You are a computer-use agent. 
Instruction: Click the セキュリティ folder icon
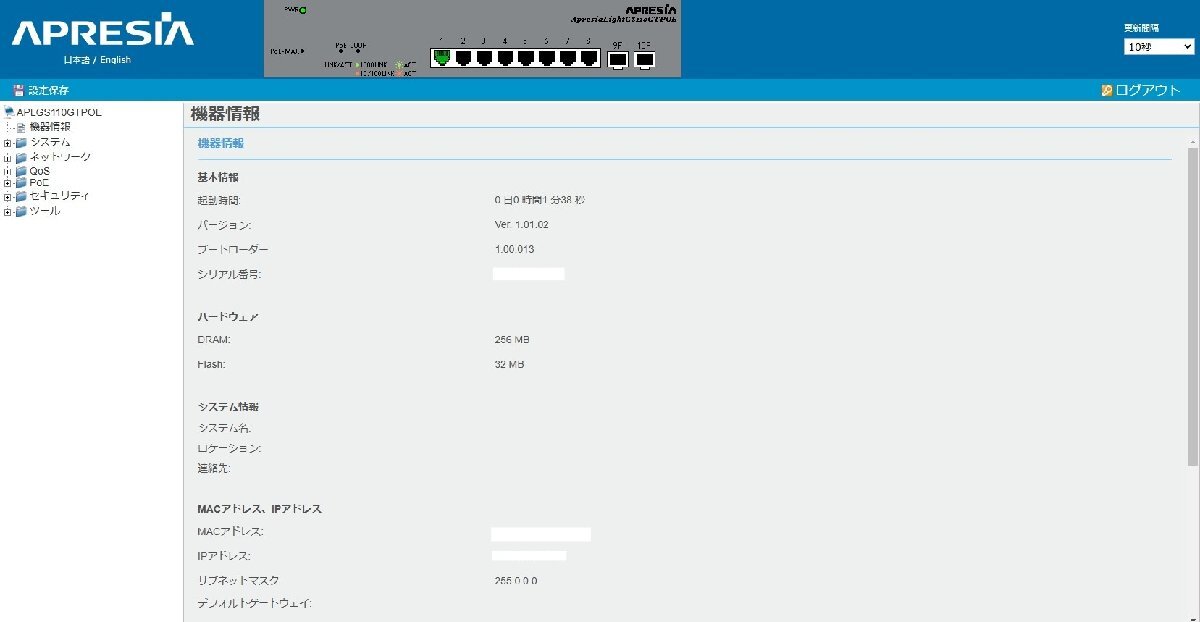[21, 196]
